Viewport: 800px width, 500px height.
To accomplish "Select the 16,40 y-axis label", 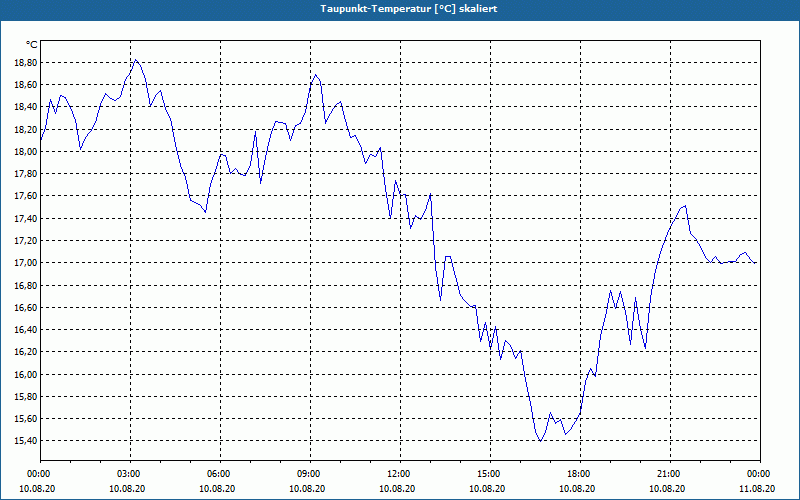I will pyautogui.click(x=25, y=330).
